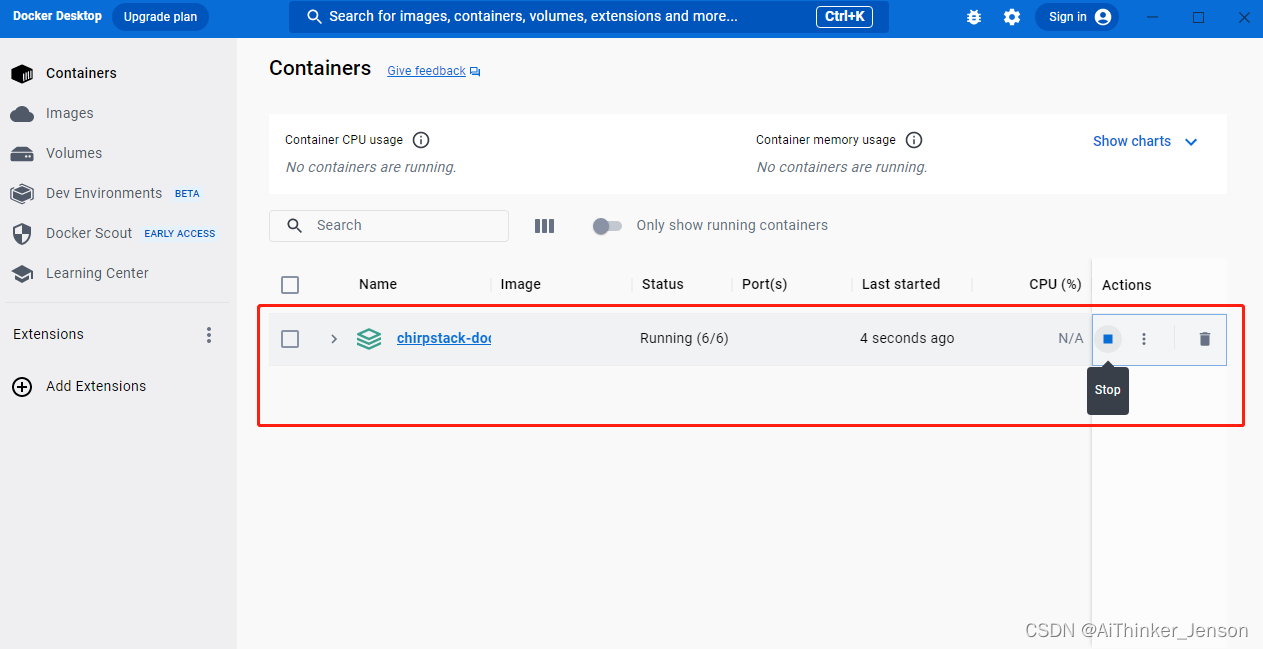Open Dev Environments
The image size is (1263, 649).
103,193
